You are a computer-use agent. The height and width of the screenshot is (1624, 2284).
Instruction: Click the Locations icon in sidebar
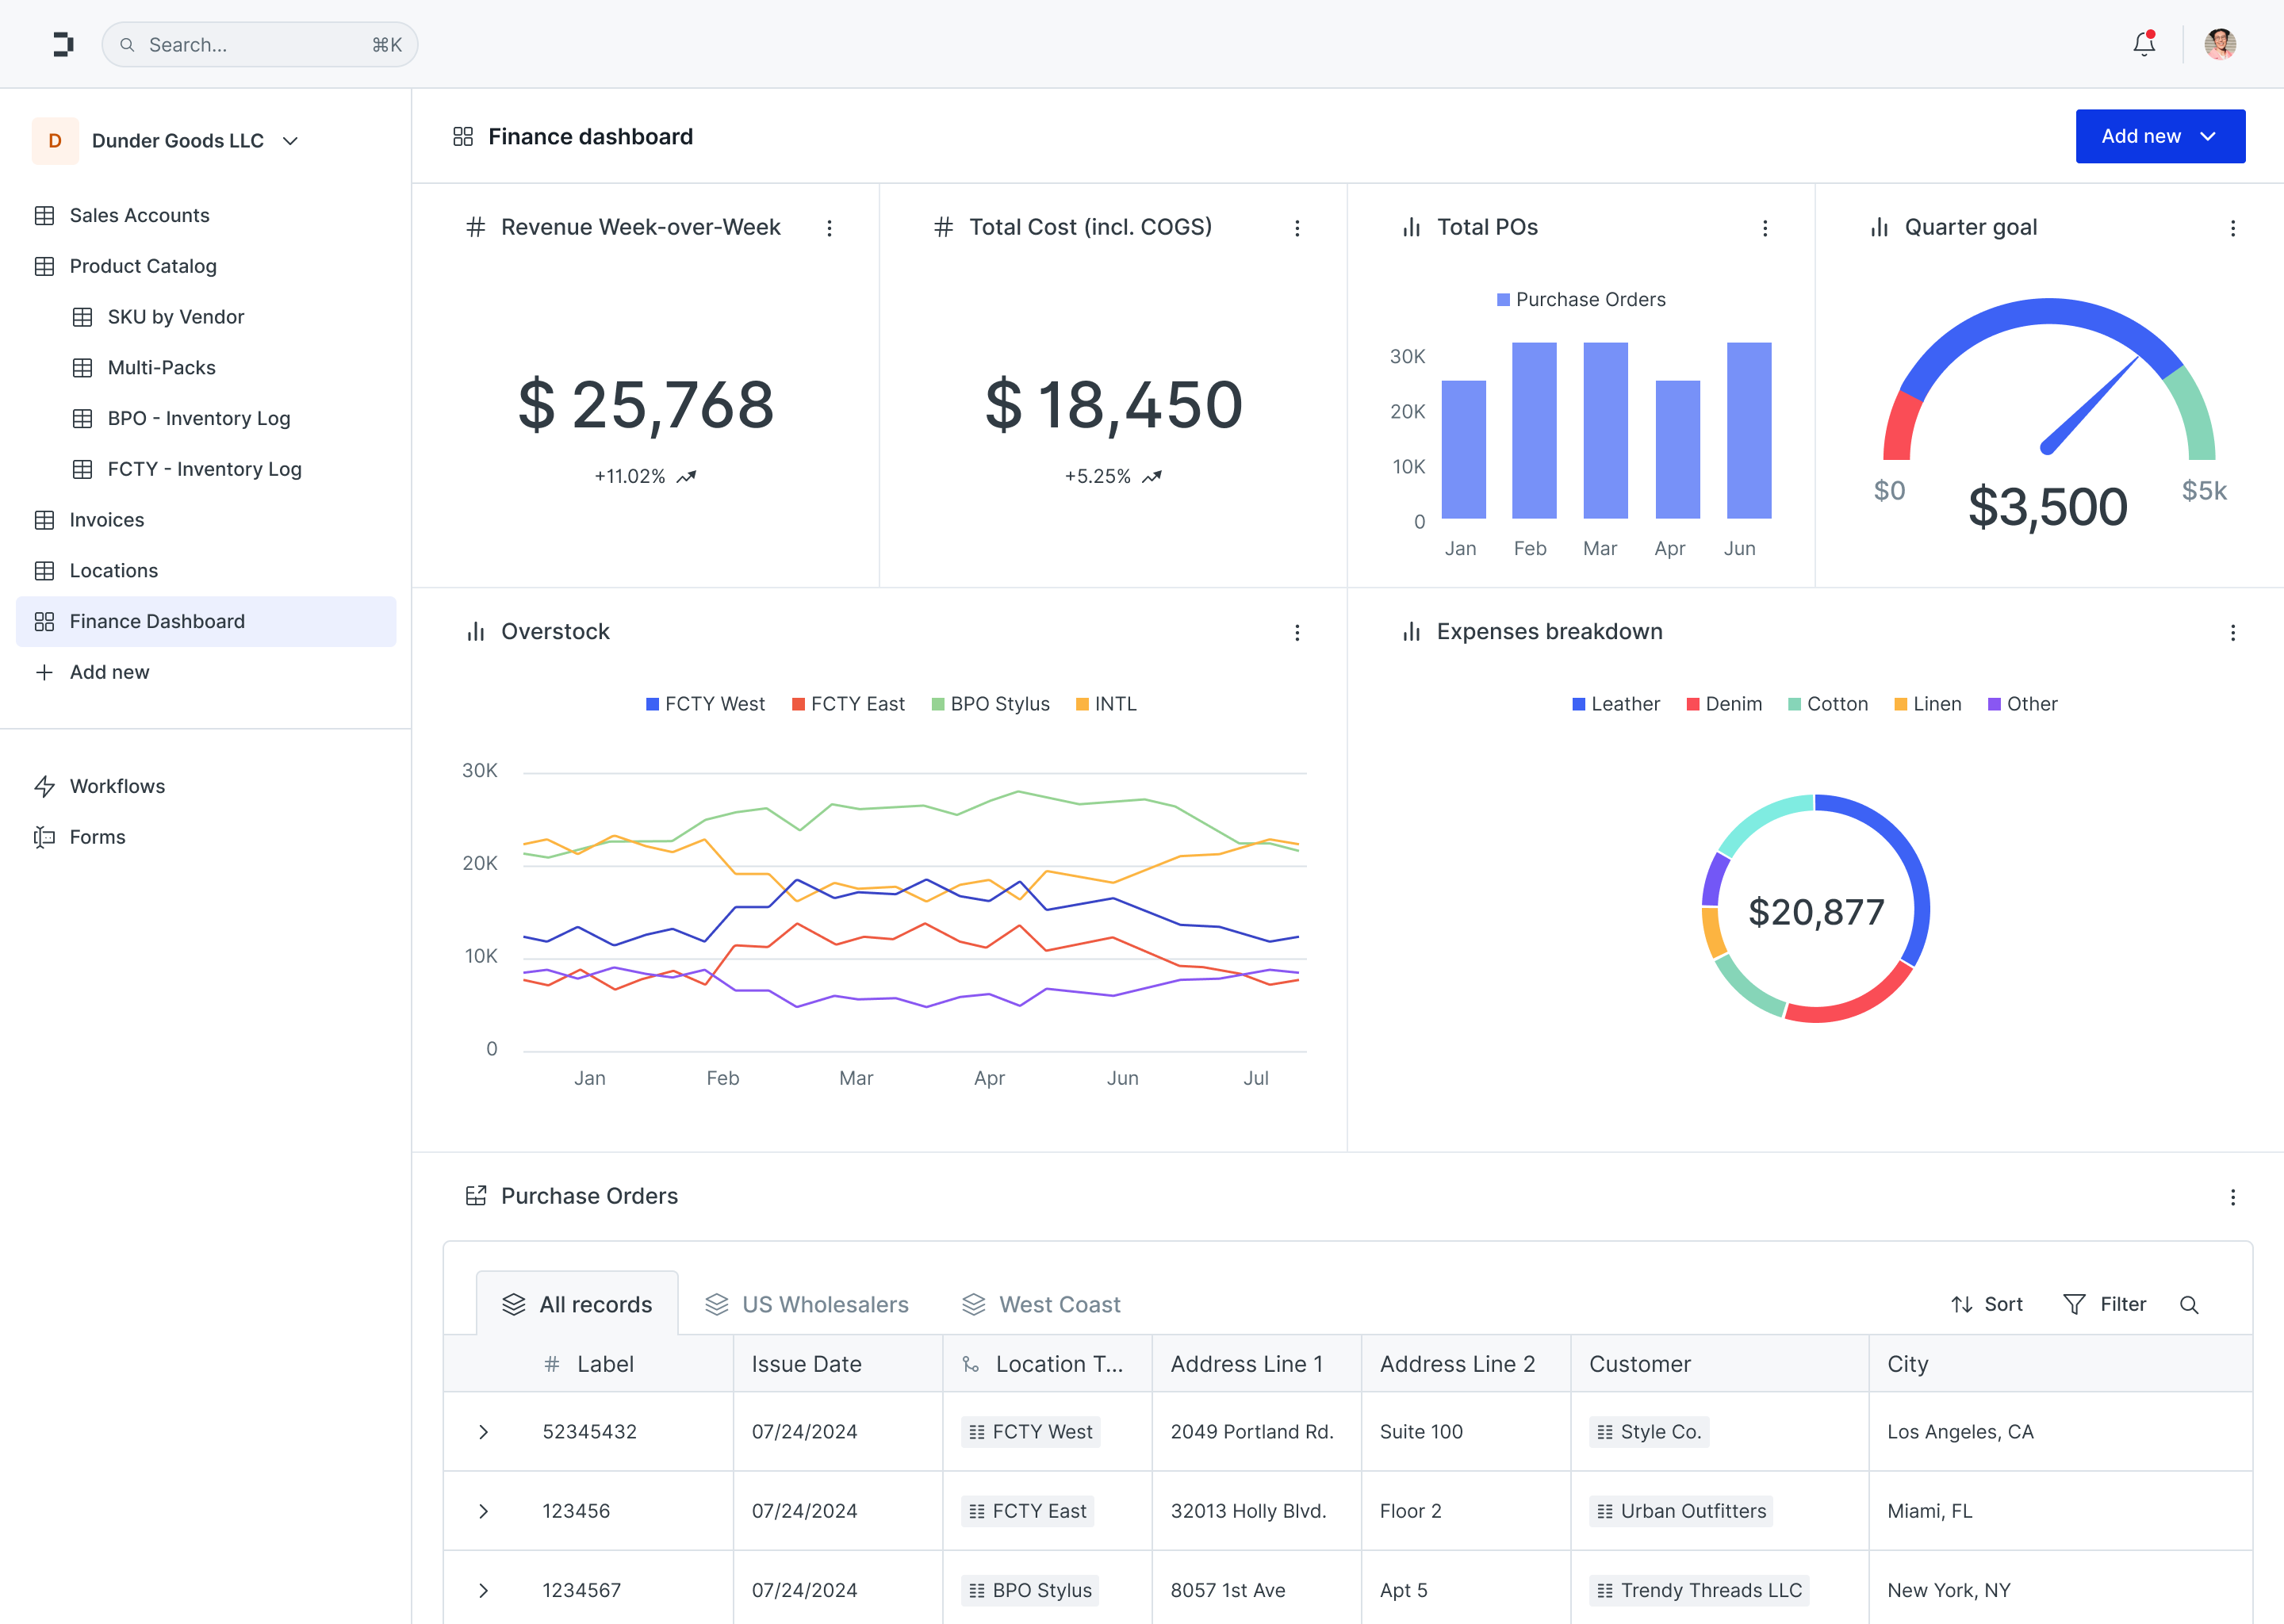(44, 569)
